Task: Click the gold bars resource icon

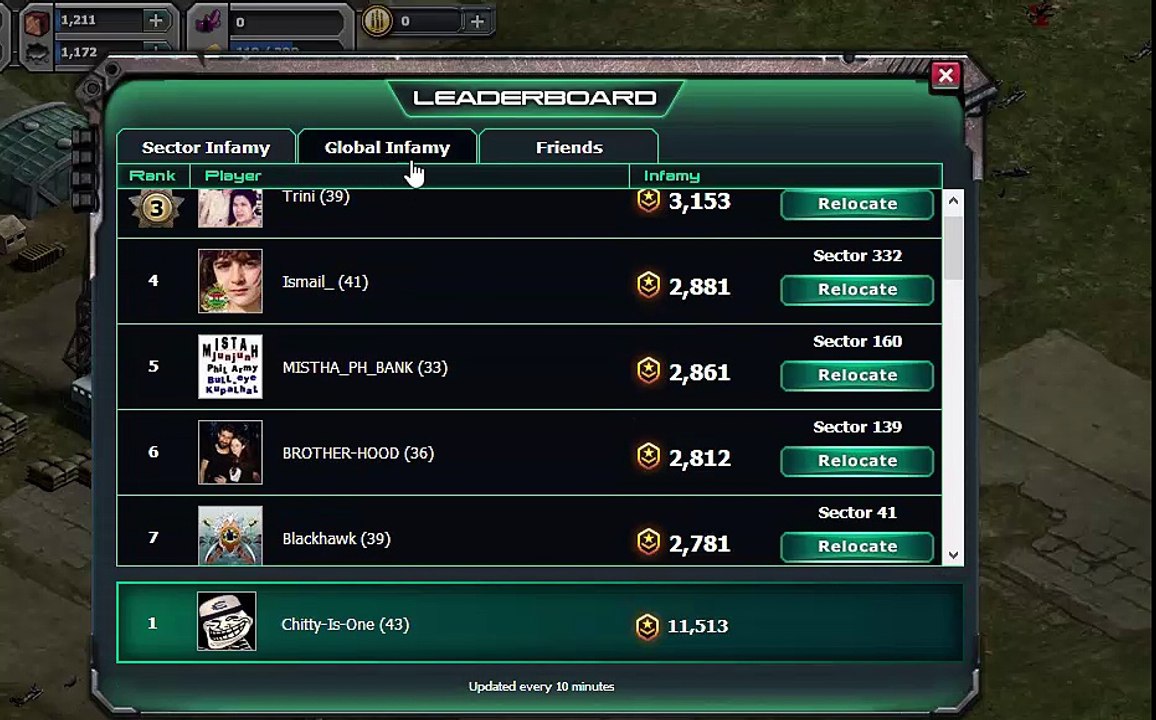Action: tap(376, 21)
